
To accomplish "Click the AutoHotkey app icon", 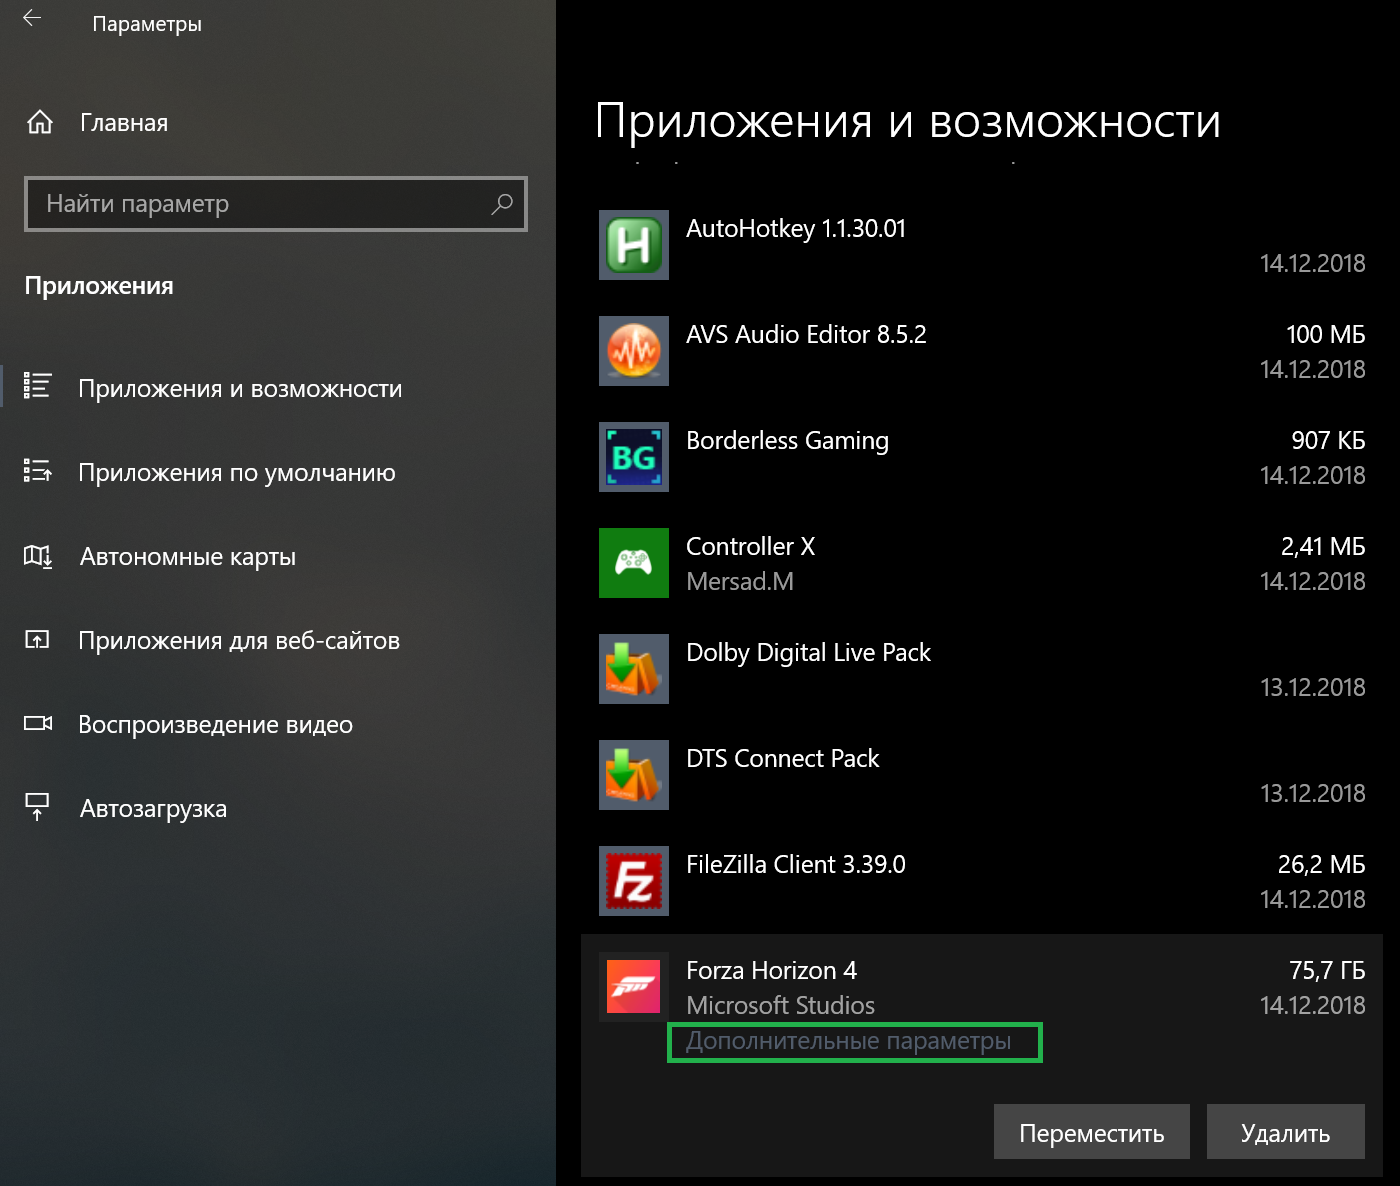I will [x=634, y=245].
